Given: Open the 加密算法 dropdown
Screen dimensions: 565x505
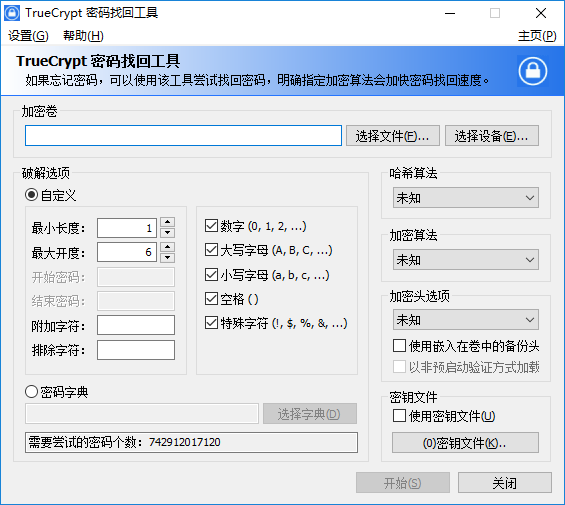Looking at the screenshot, I should [x=466, y=260].
